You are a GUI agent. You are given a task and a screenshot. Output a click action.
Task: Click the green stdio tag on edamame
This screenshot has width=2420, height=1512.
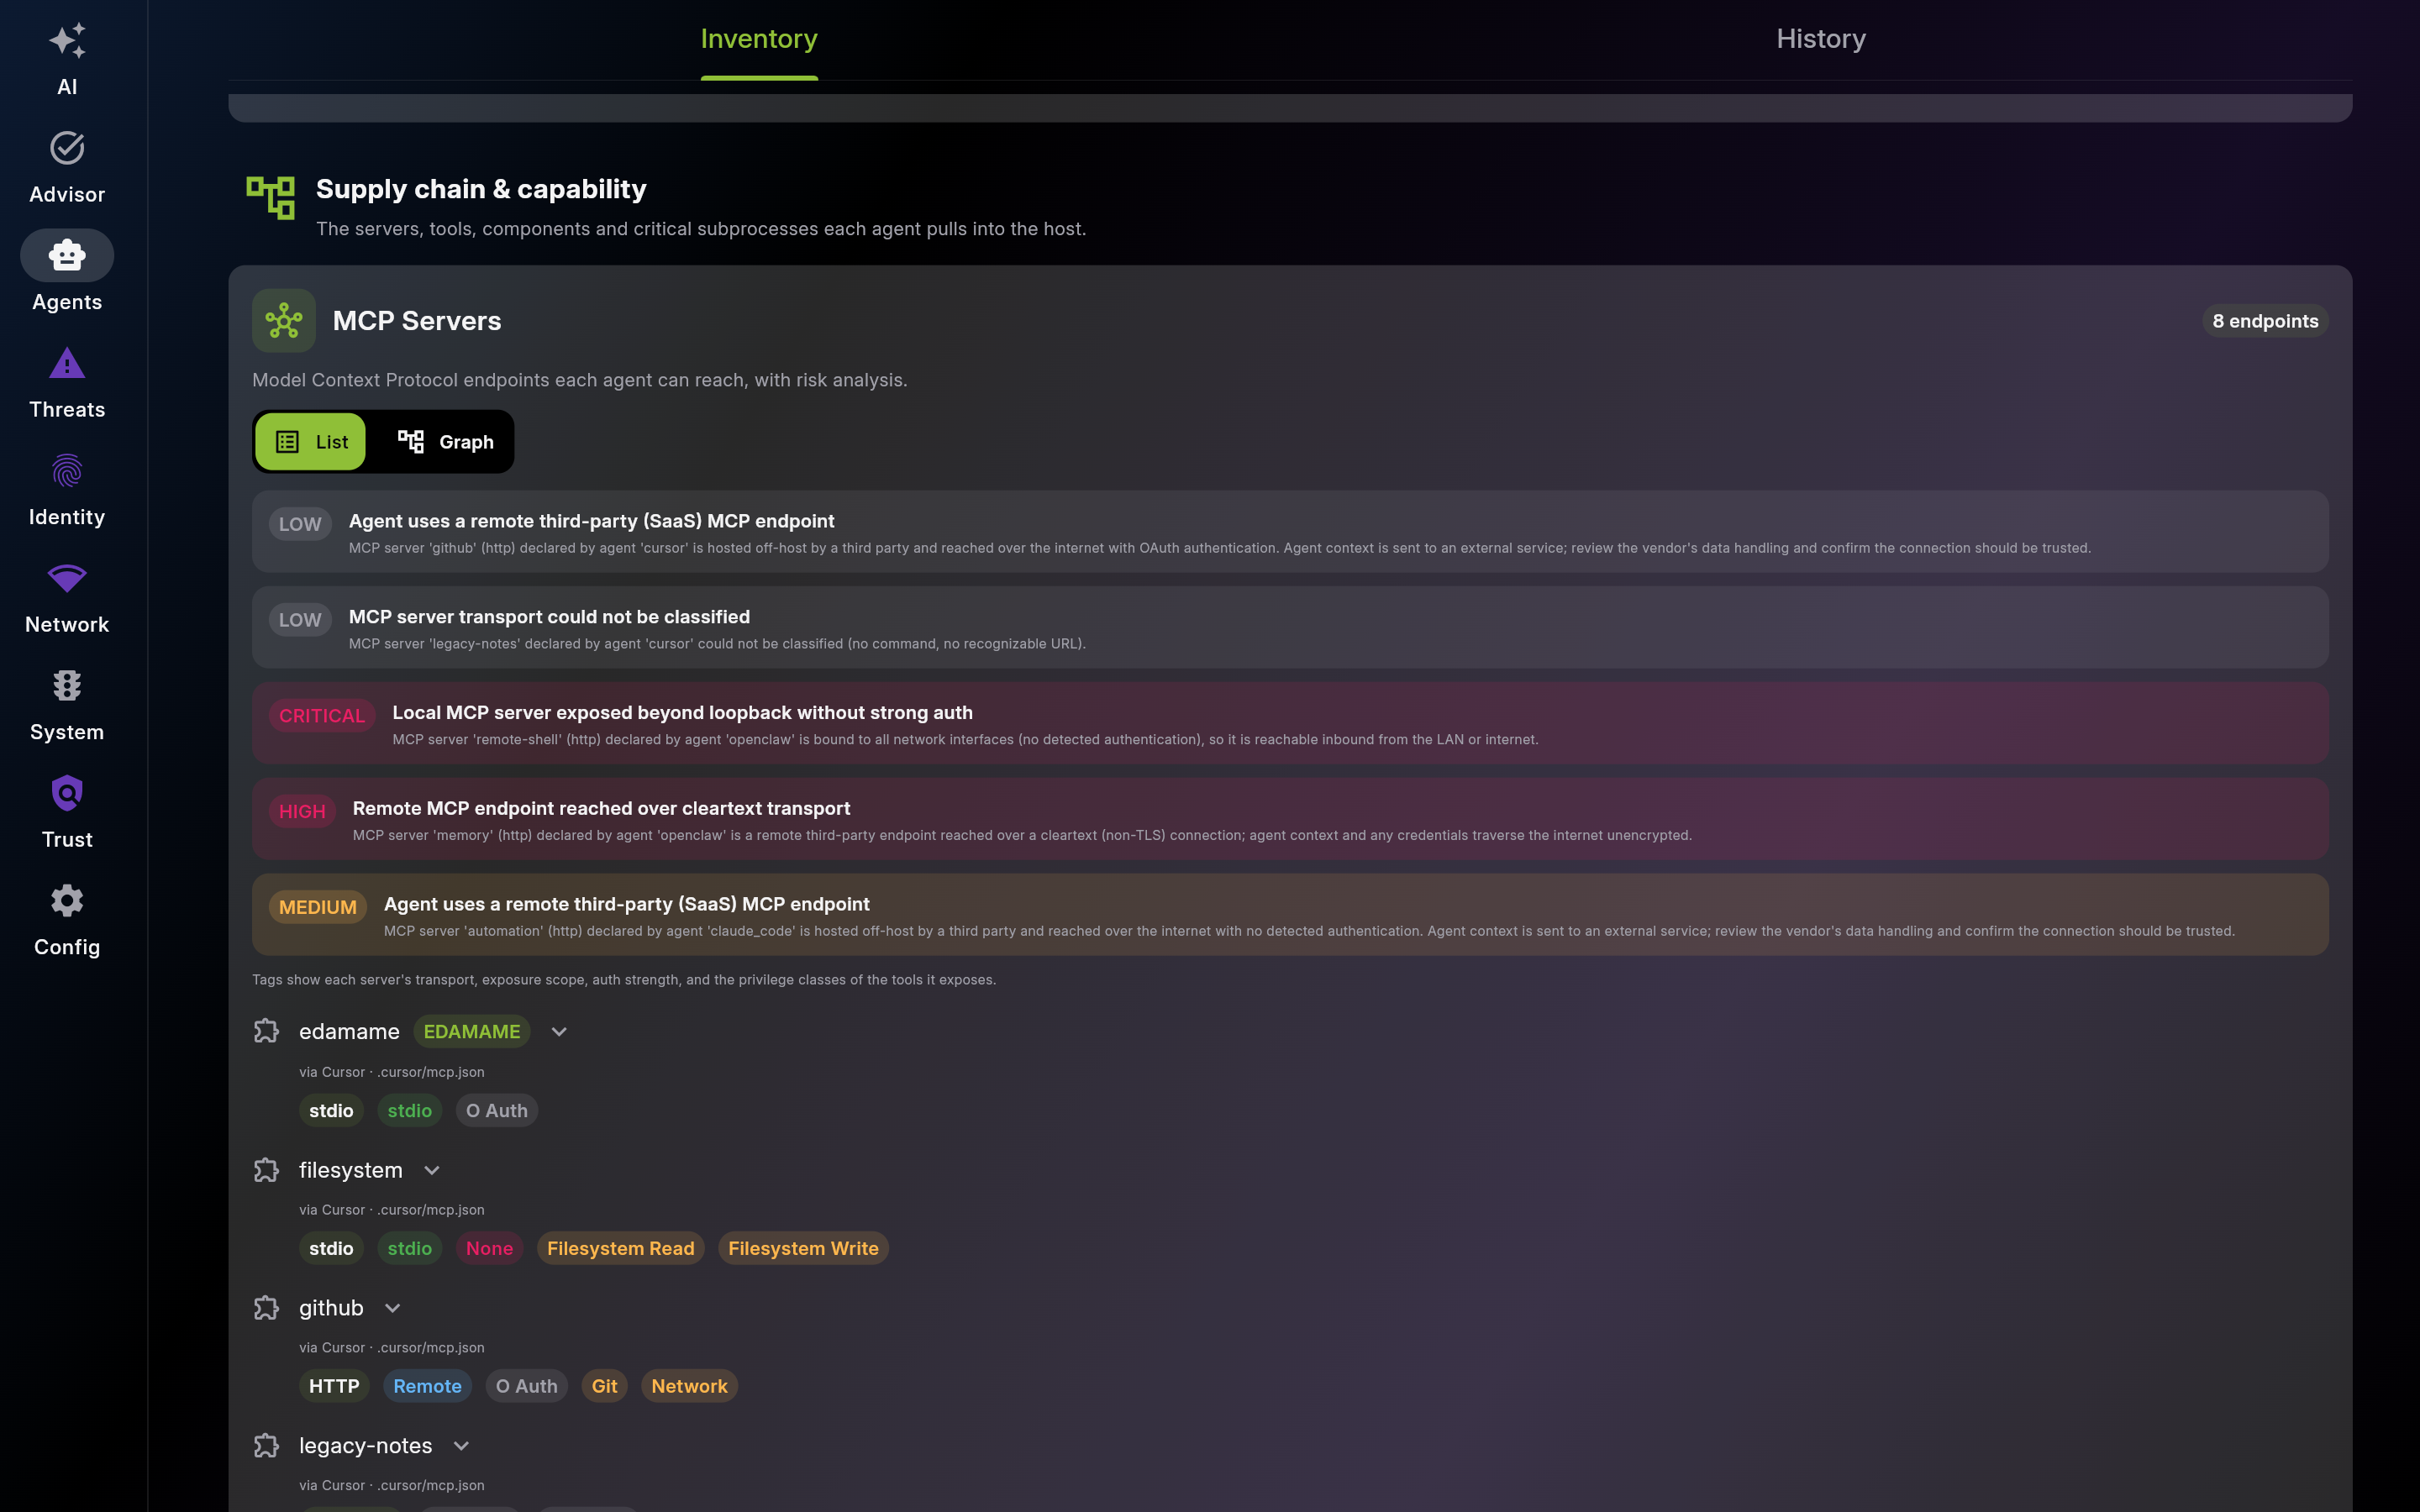(x=409, y=1111)
